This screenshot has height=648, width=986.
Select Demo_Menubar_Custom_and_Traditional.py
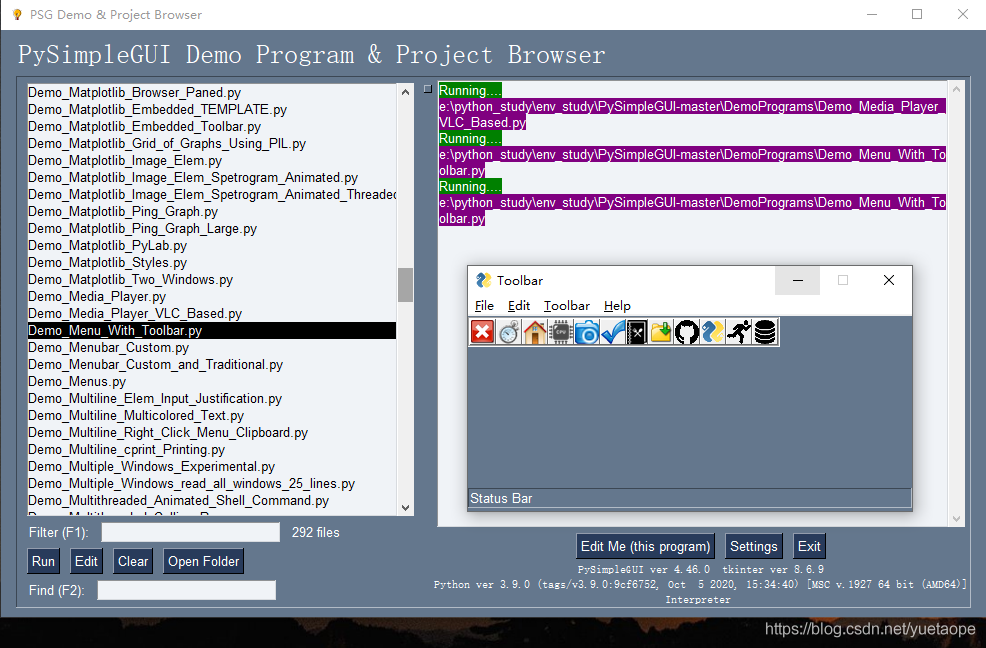(212, 364)
